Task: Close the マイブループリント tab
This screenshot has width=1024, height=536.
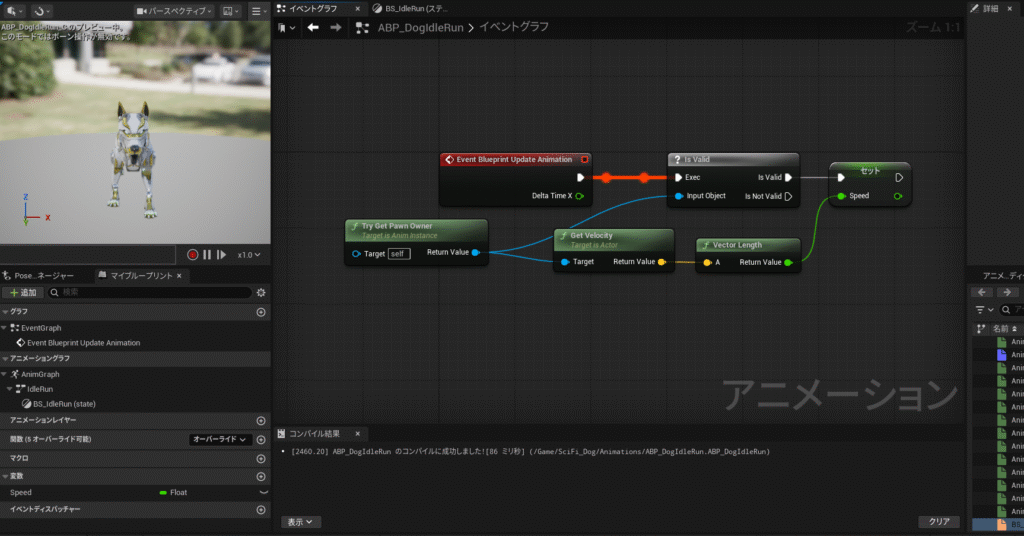Action: click(x=179, y=276)
